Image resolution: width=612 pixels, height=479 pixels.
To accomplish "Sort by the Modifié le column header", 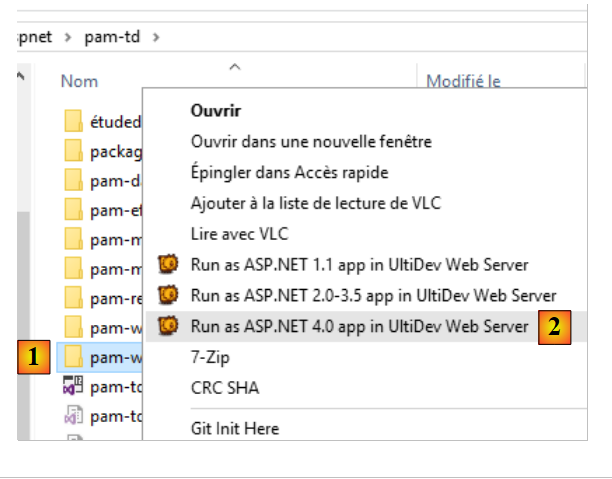I will point(463,81).
